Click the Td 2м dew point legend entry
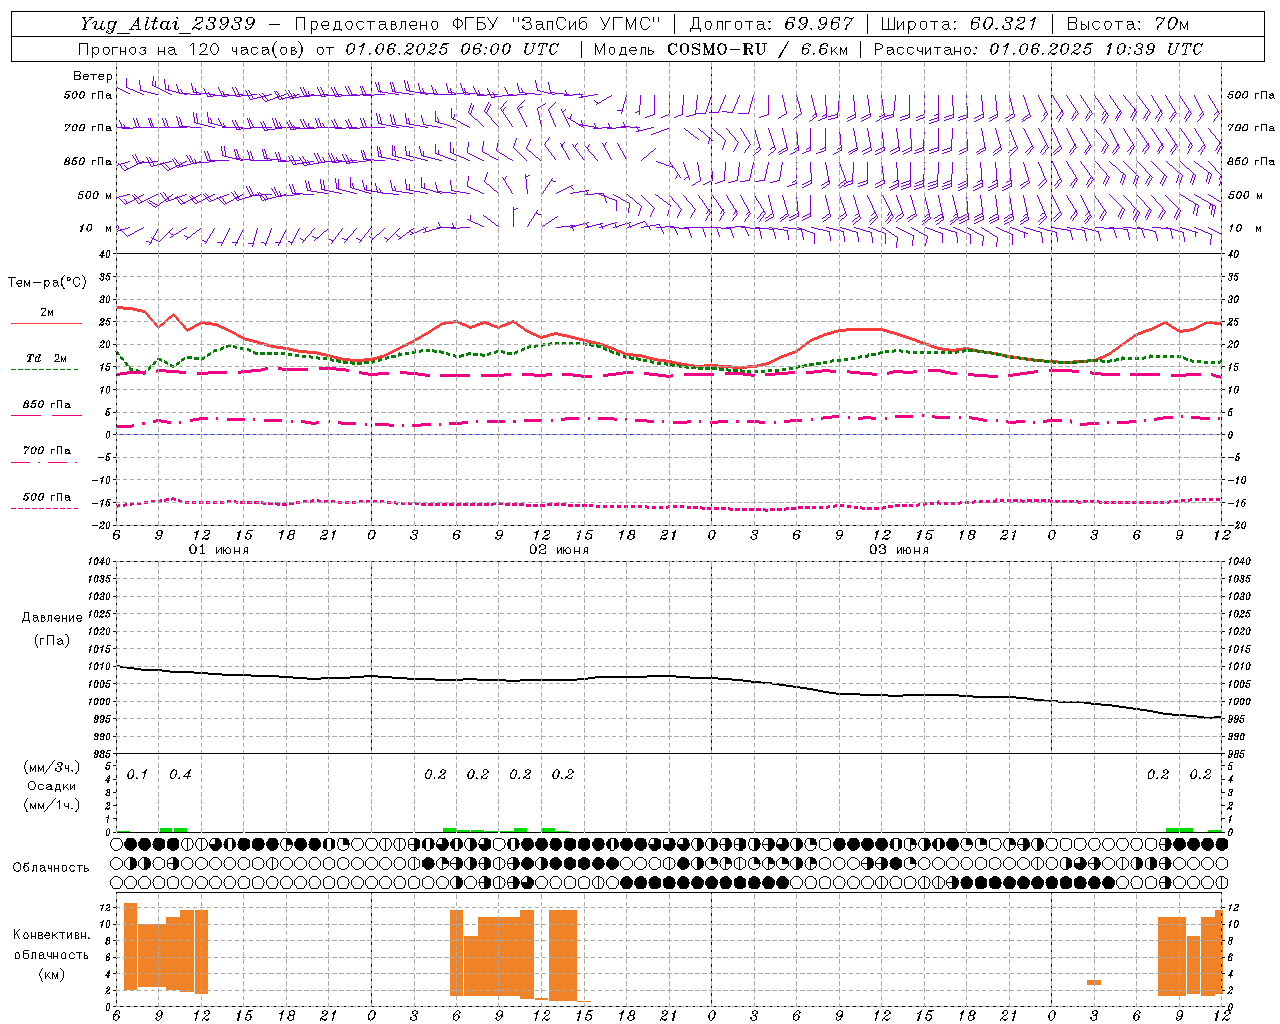Screen dimensions: 1280x1024 coord(47,358)
